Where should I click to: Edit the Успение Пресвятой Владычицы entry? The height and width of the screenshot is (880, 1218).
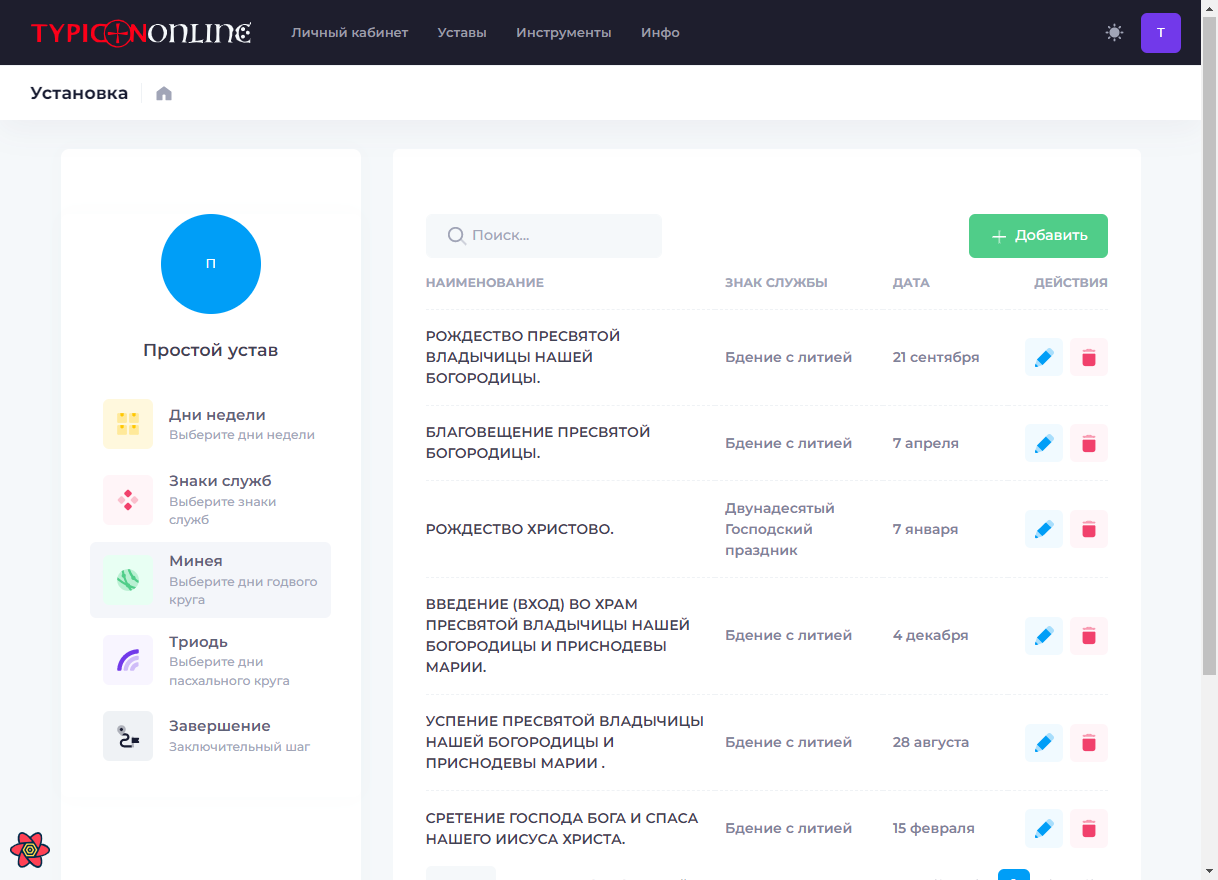click(1044, 742)
